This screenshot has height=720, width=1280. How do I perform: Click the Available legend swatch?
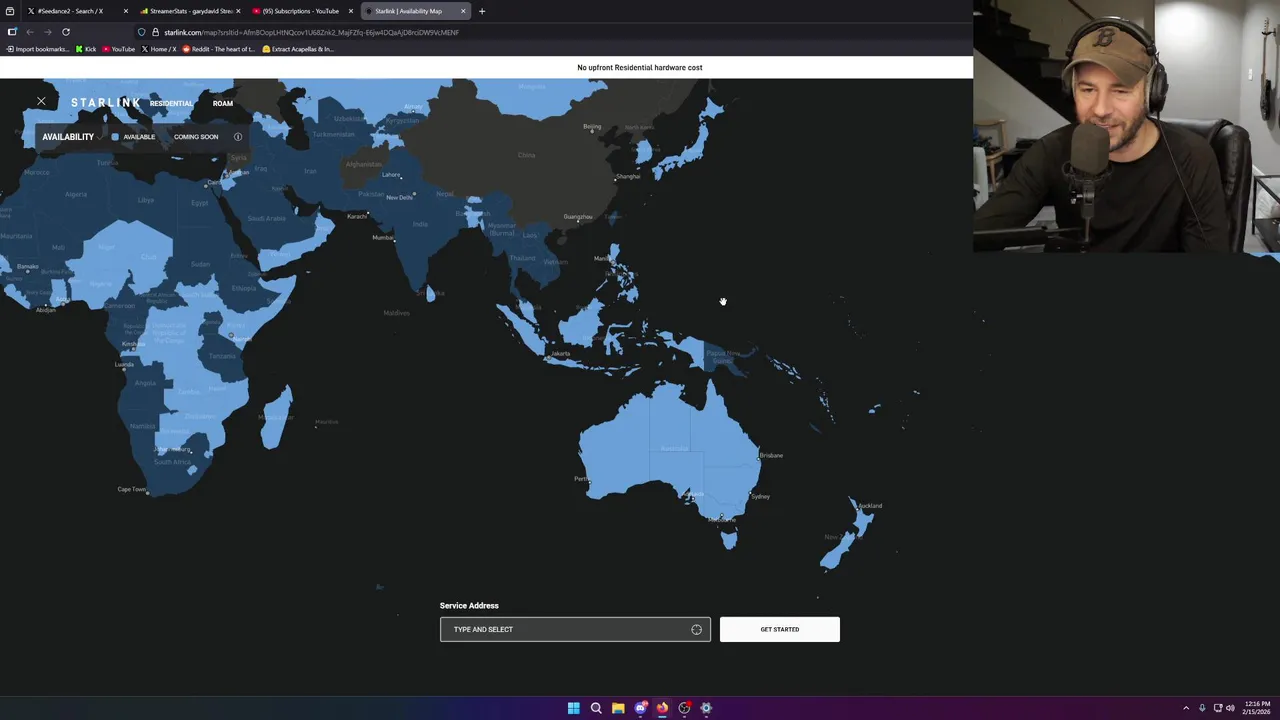pyautogui.click(x=115, y=137)
